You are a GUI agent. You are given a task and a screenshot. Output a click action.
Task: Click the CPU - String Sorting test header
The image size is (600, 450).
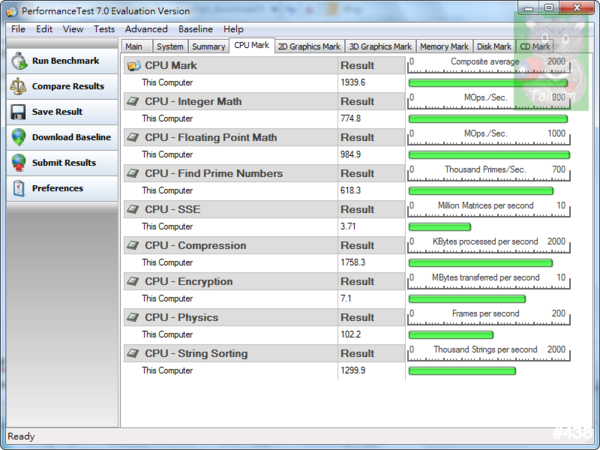(196, 353)
